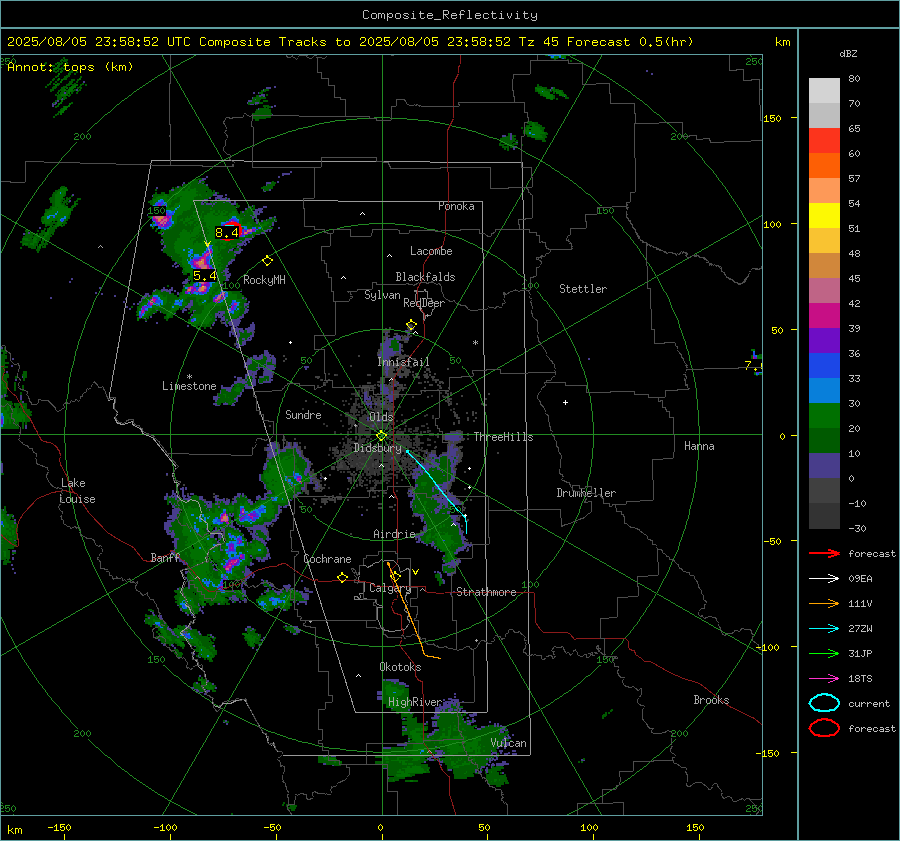Select the orange 111V track arrow
The width and height of the screenshot is (900, 841).
824,603
